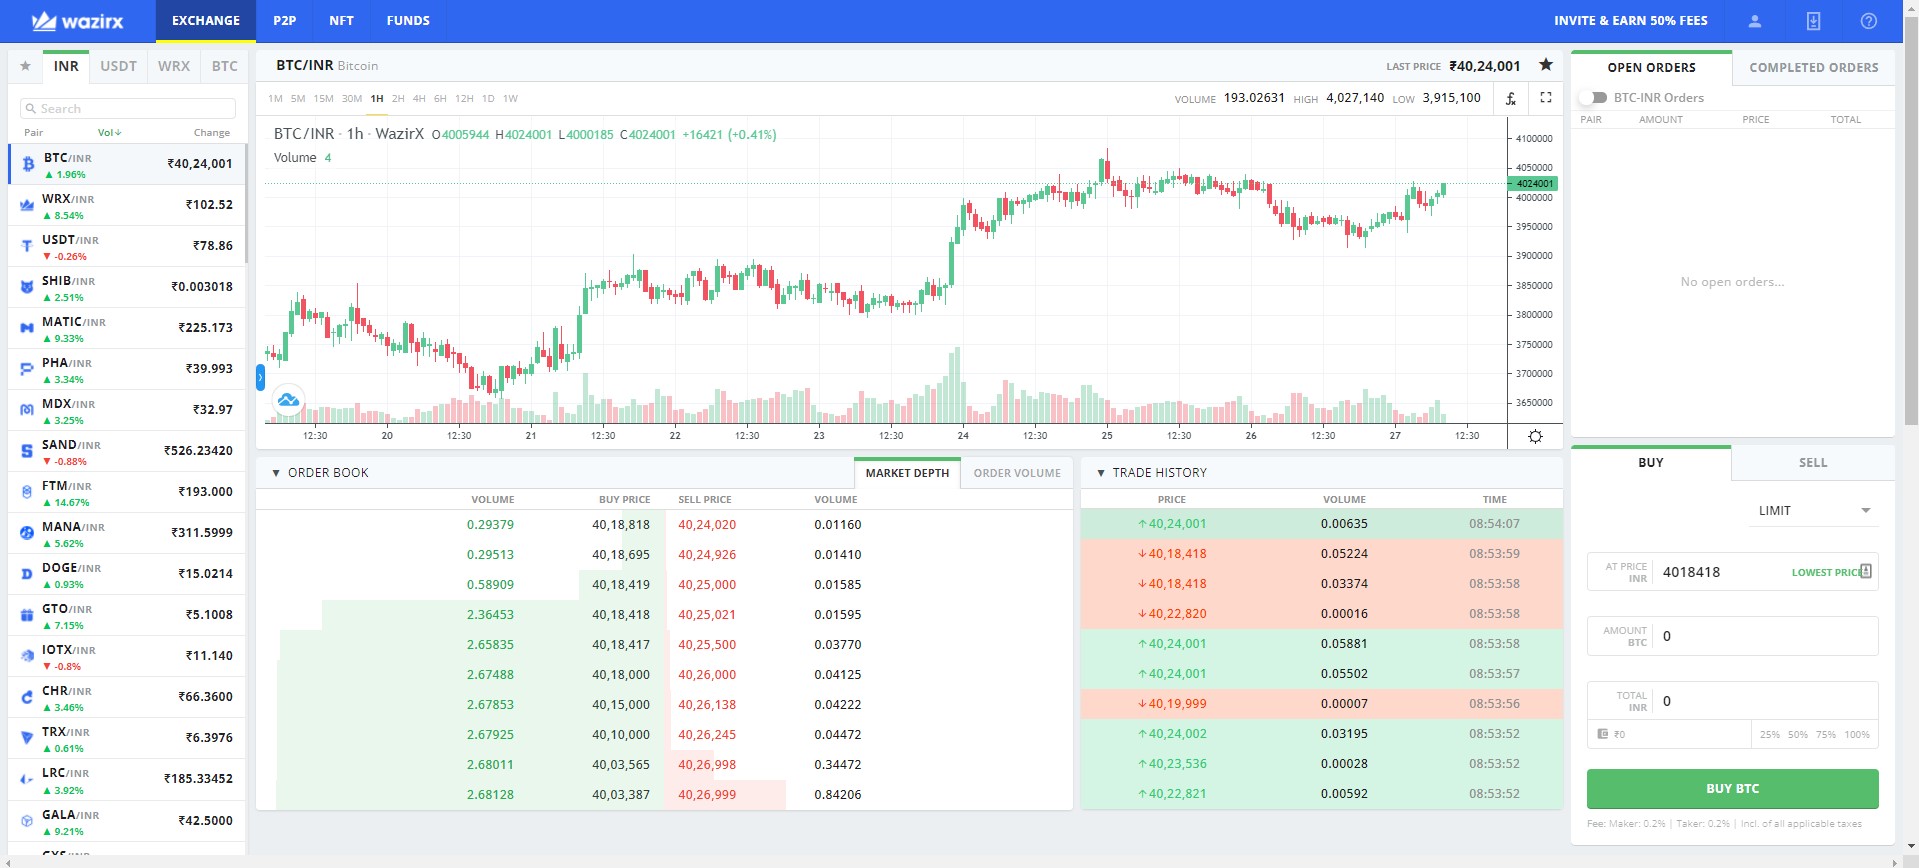
Task: Click the WazirX logo
Action: [x=78, y=21]
